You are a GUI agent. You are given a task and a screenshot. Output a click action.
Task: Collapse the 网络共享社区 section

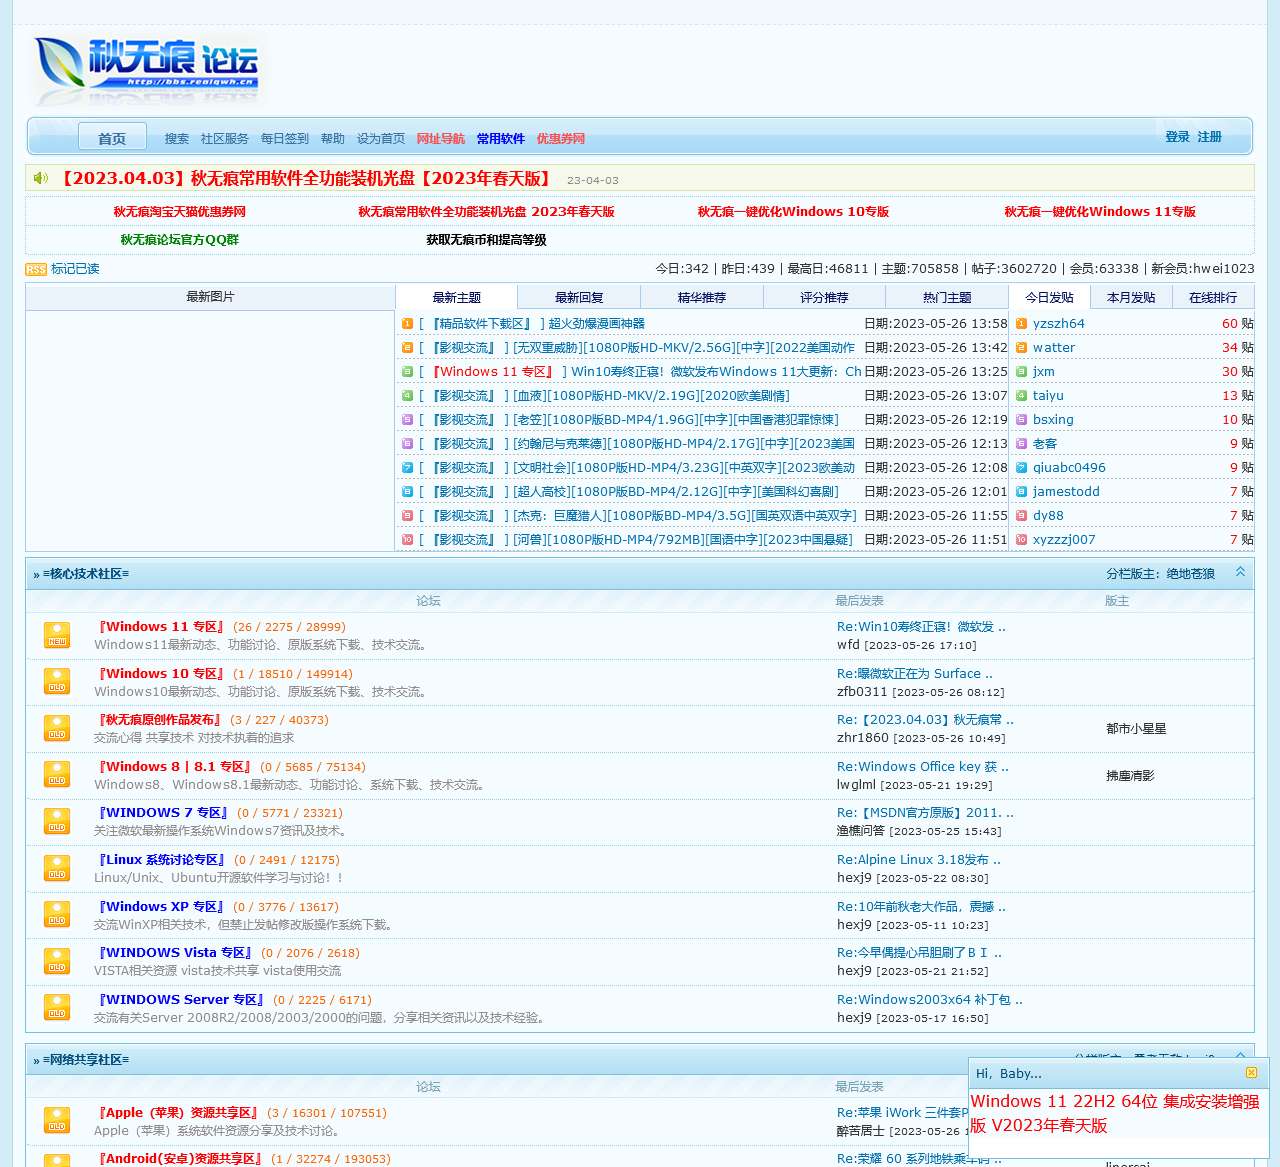[x=1240, y=1056]
